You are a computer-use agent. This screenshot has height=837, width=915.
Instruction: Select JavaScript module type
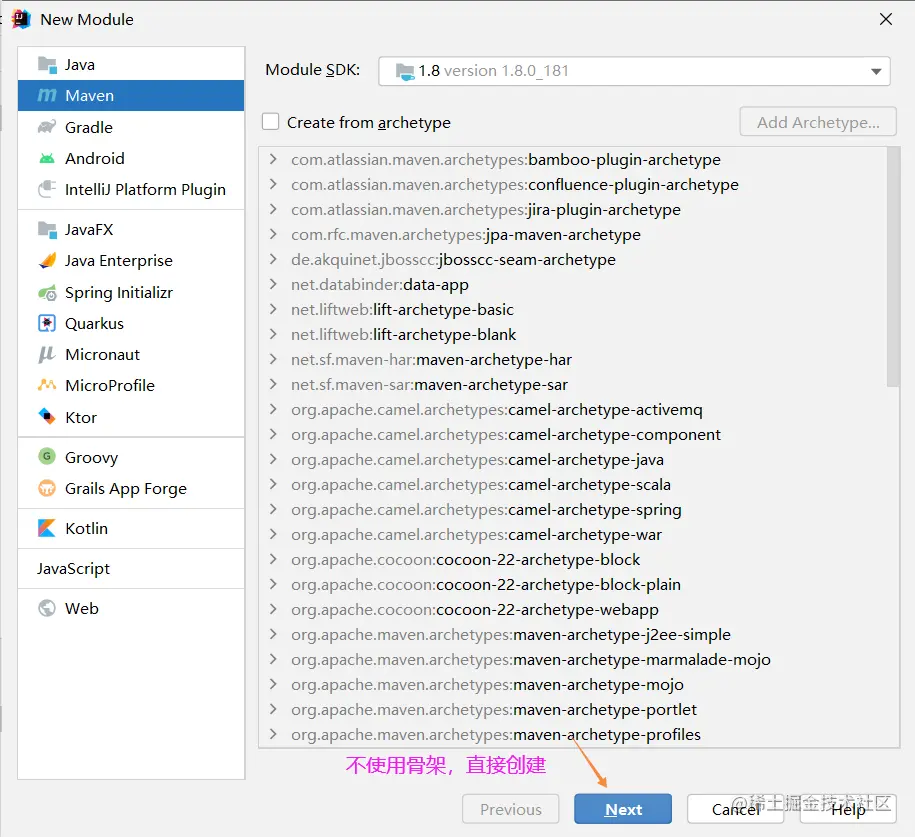(x=131, y=569)
